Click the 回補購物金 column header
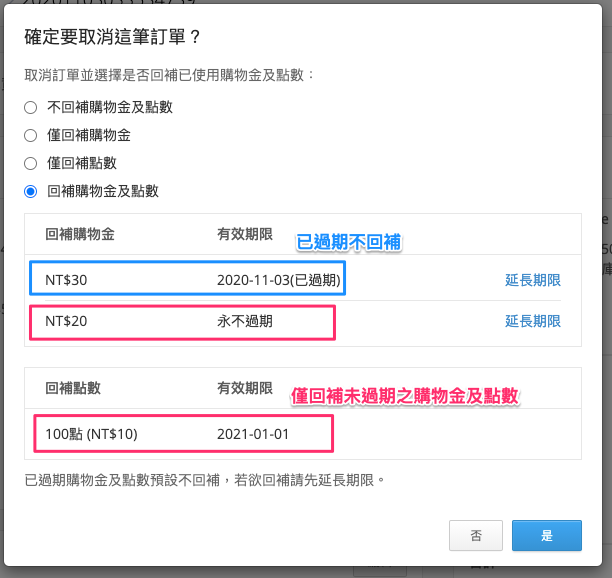The image size is (612, 578). pos(80,234)
